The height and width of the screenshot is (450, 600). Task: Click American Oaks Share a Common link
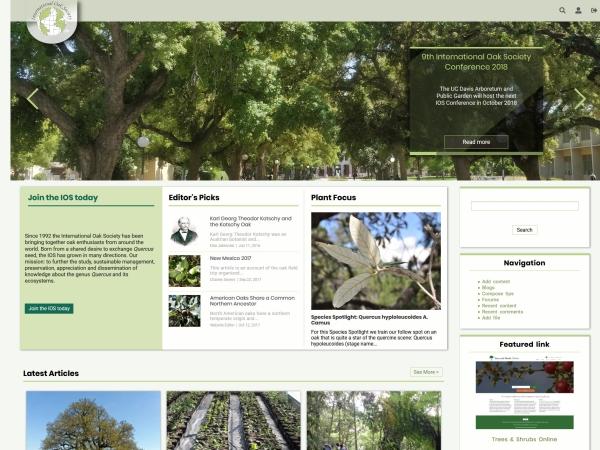coord(252,300)
